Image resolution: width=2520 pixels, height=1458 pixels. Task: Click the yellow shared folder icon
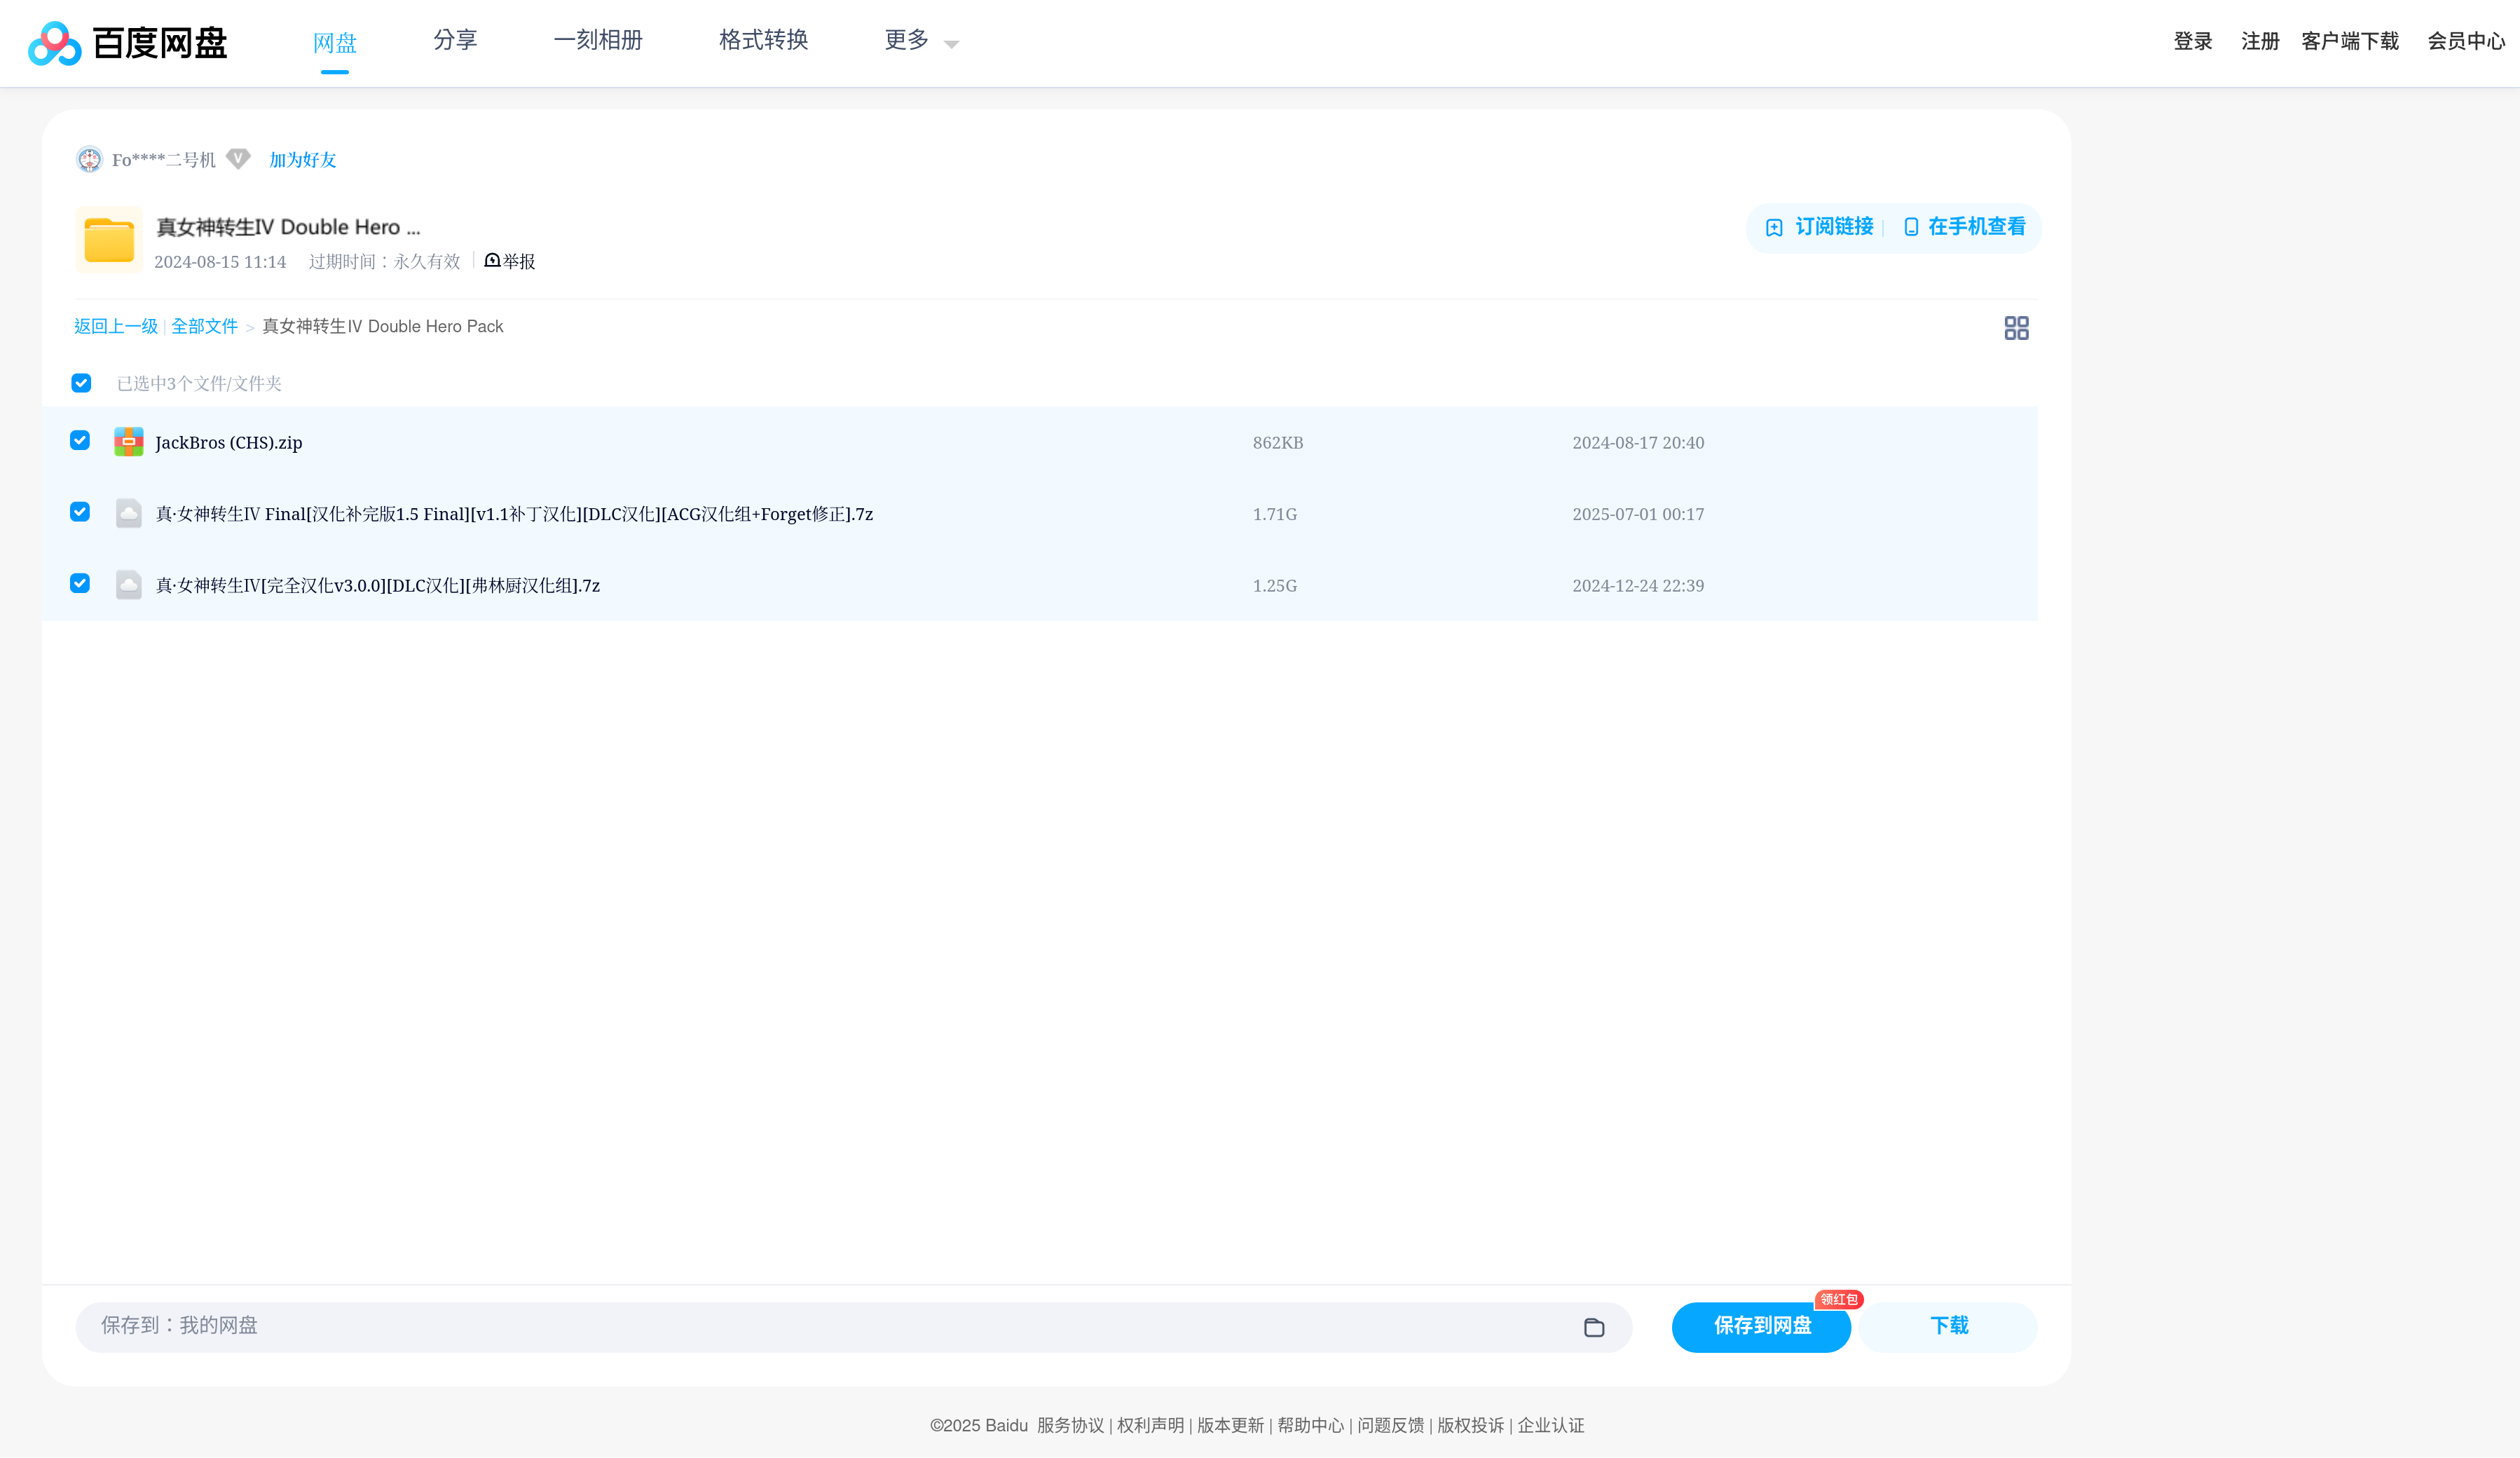(109, 240)
